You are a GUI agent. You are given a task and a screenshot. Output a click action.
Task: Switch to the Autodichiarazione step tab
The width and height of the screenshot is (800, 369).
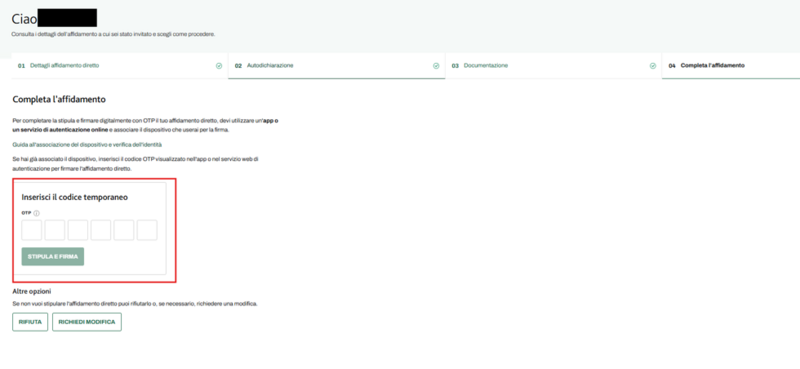tap(337, 66)
